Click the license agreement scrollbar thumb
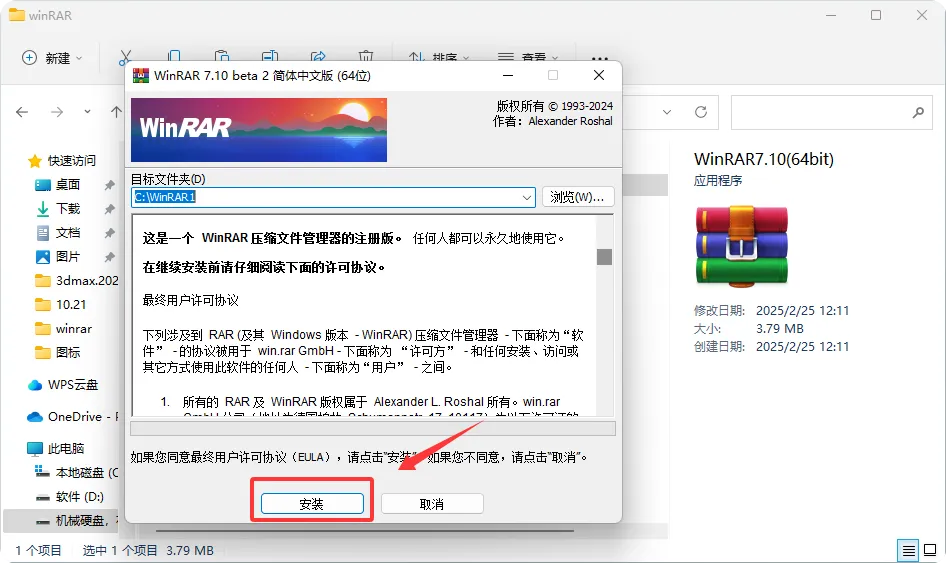The width and height of the screenshot is (946, 563). [604, 256]
